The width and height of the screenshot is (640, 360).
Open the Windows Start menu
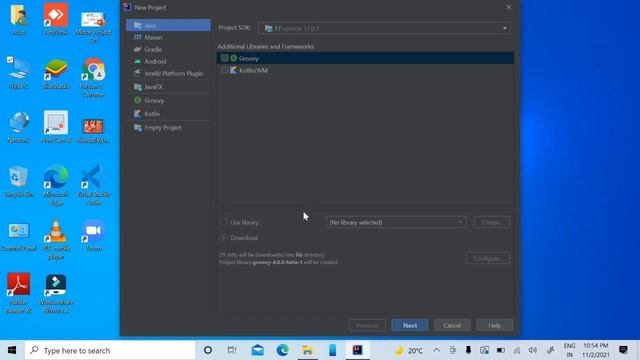point(12,350)
